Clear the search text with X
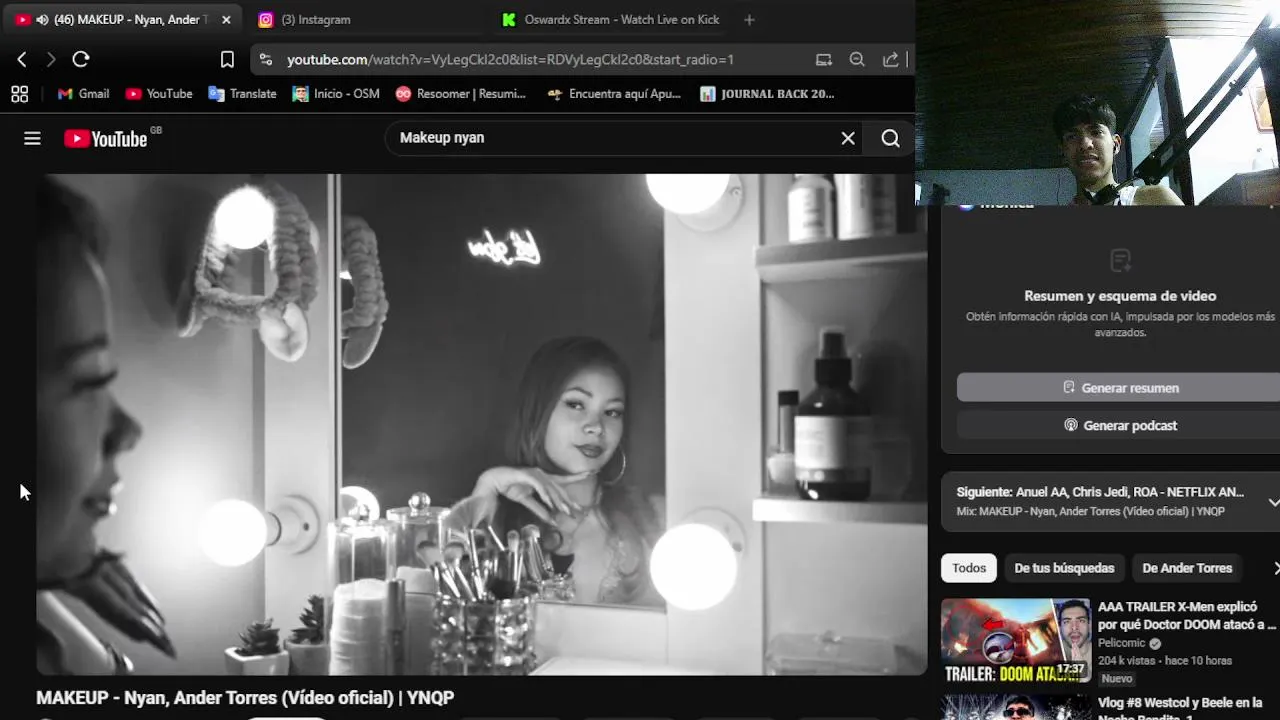1280x720 pixels. click(x=848, y=139)
